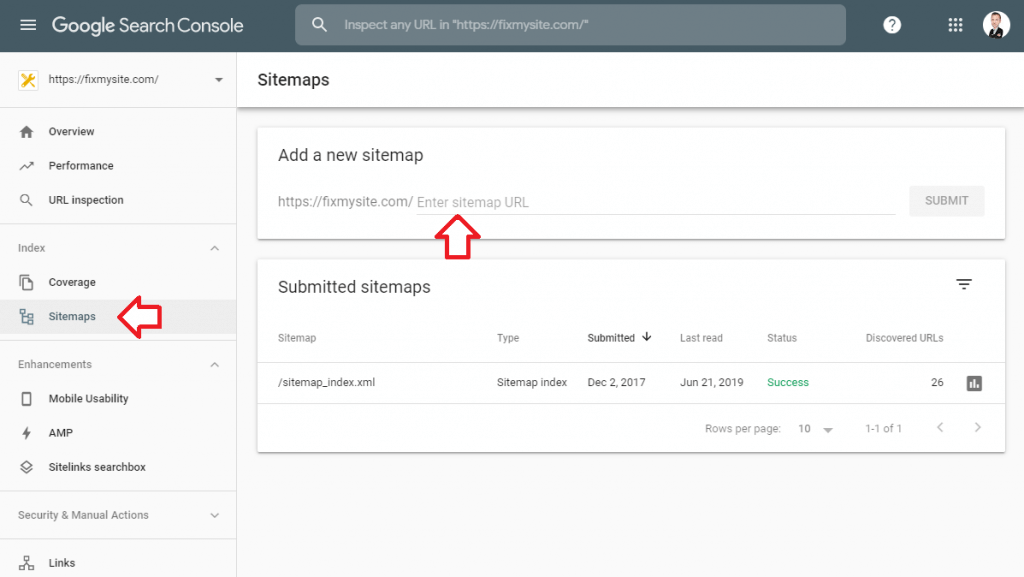The height and width of the screenshot is (577, 1024).
Task: Click the Submitted column sort arrow
Action: pos(647,337)
